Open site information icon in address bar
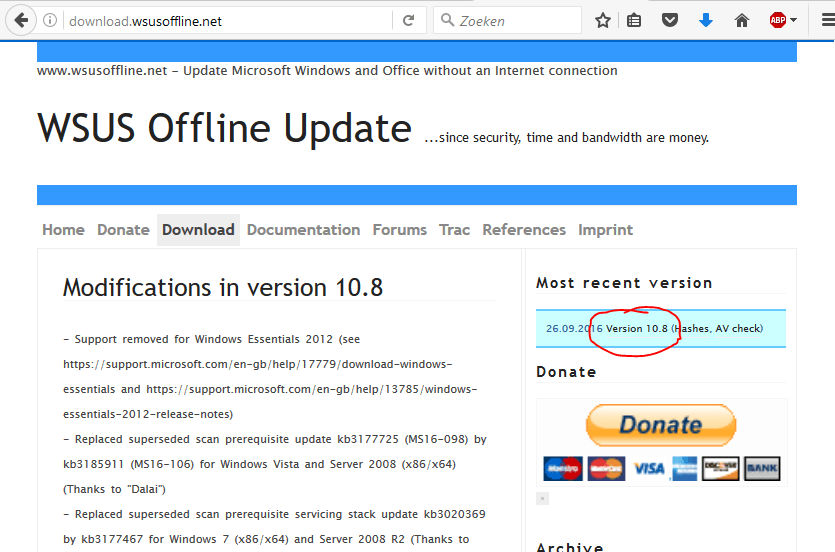The image size is (835, 552). click(50, 21)
